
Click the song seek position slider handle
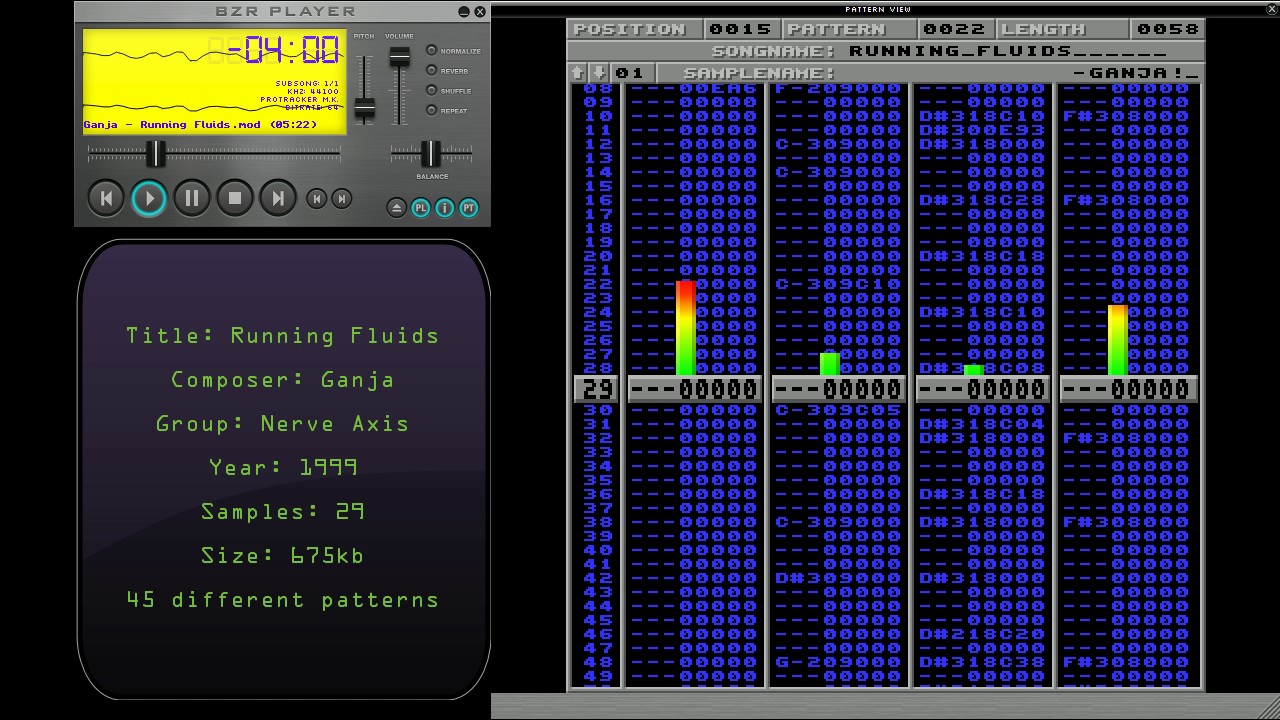[156, 154]
